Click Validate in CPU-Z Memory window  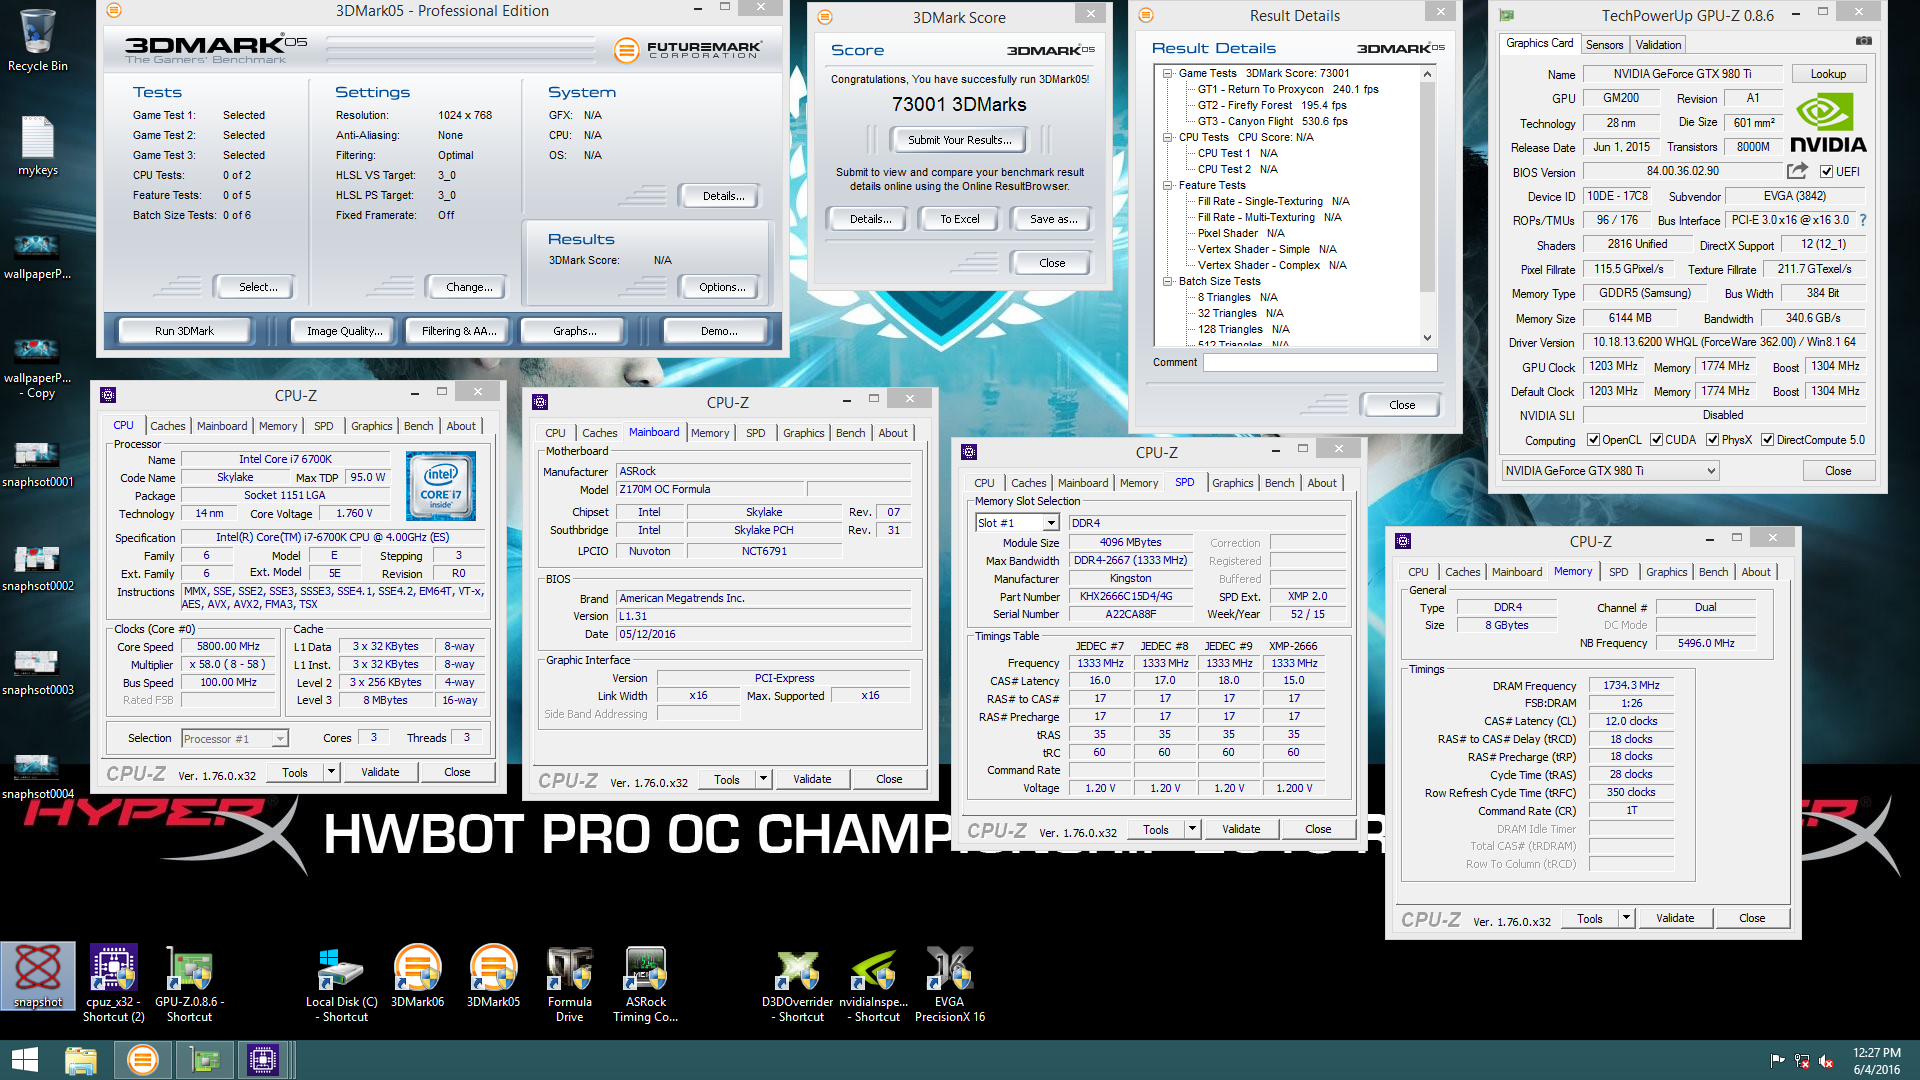point(1674,918)
